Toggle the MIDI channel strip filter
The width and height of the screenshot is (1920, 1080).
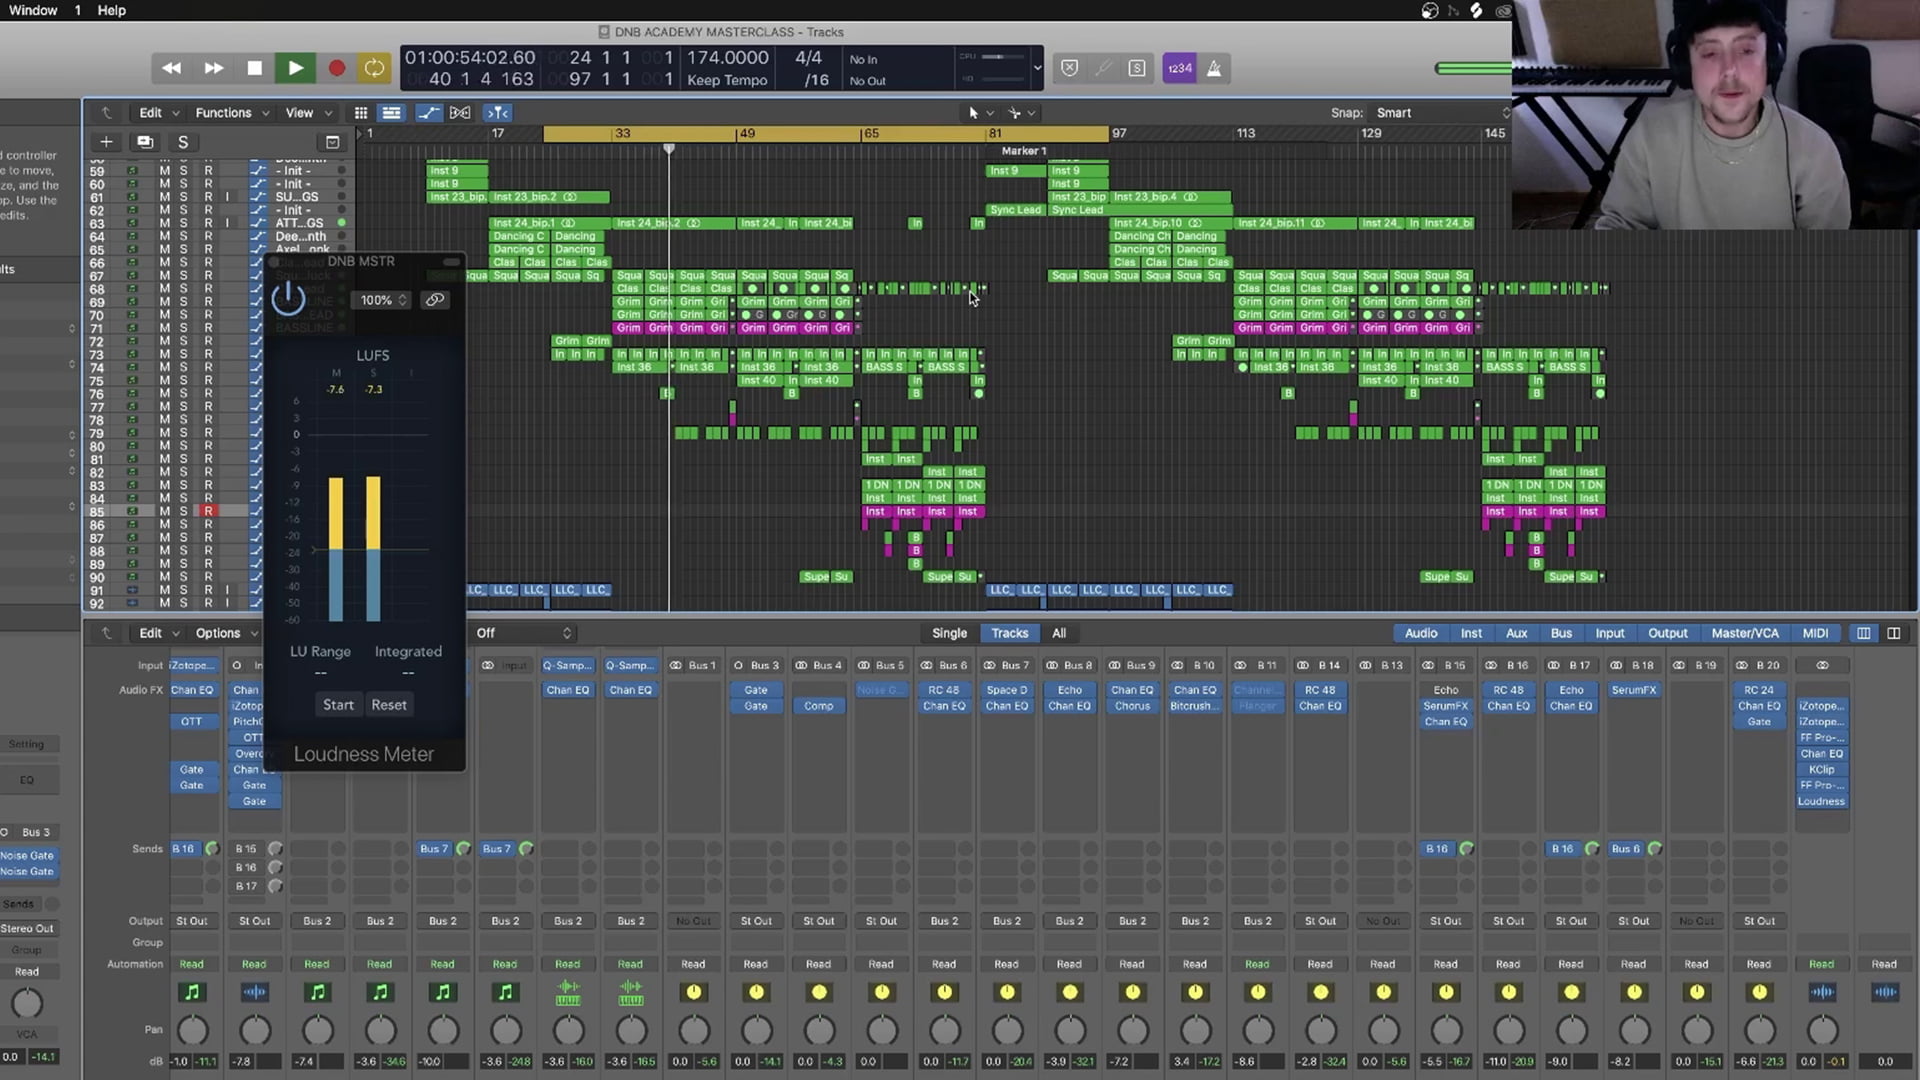coord(1815,633)
